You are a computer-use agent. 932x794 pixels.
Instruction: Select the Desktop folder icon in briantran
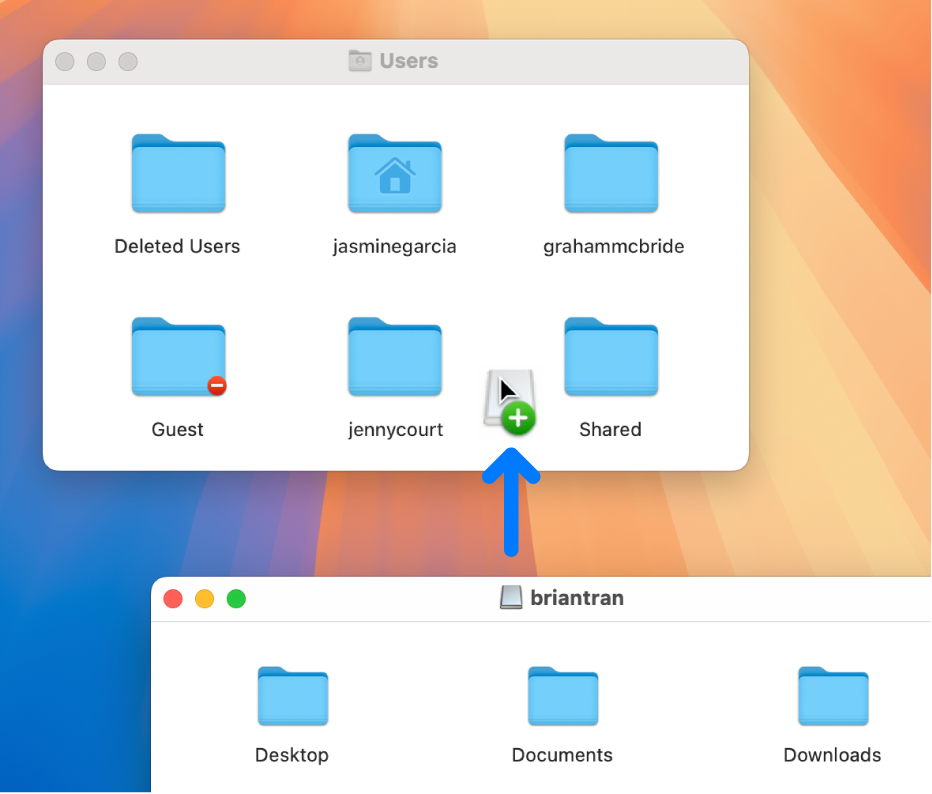tap(292, 696)
